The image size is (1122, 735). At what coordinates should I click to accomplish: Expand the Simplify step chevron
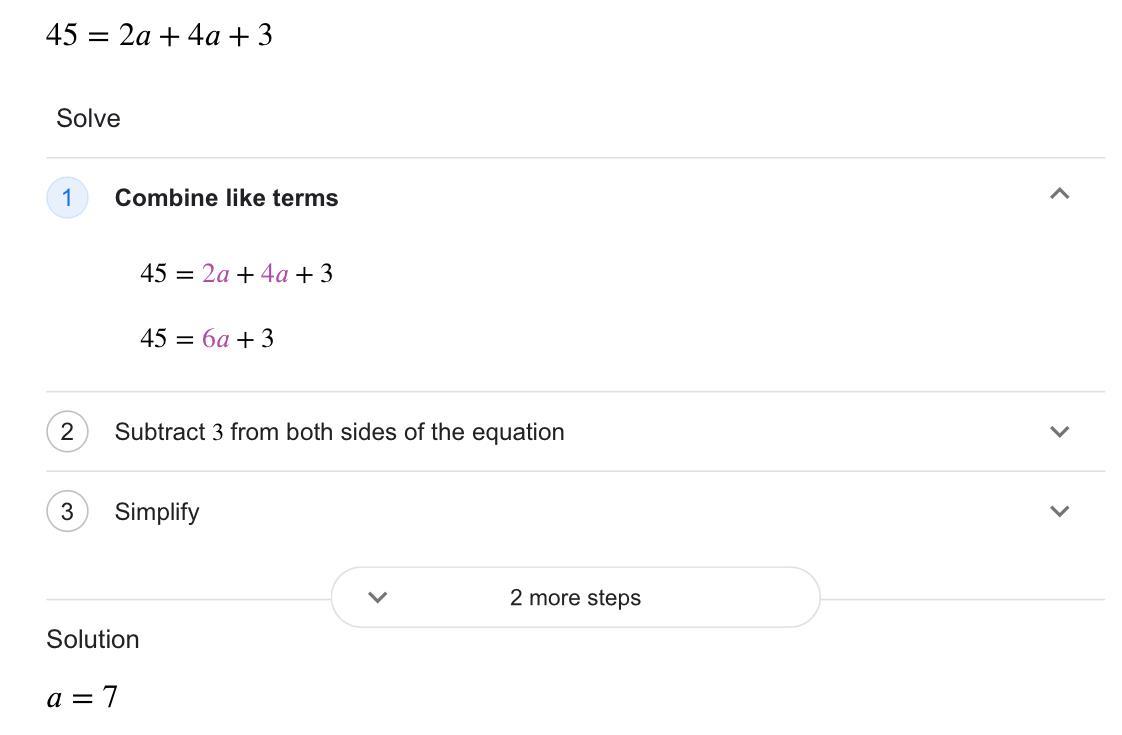point(1059,511)
